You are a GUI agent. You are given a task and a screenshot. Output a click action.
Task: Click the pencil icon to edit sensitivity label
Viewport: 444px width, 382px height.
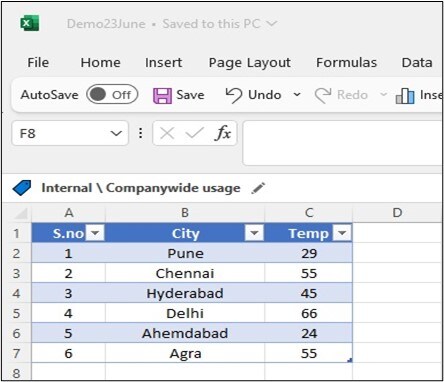258,188
